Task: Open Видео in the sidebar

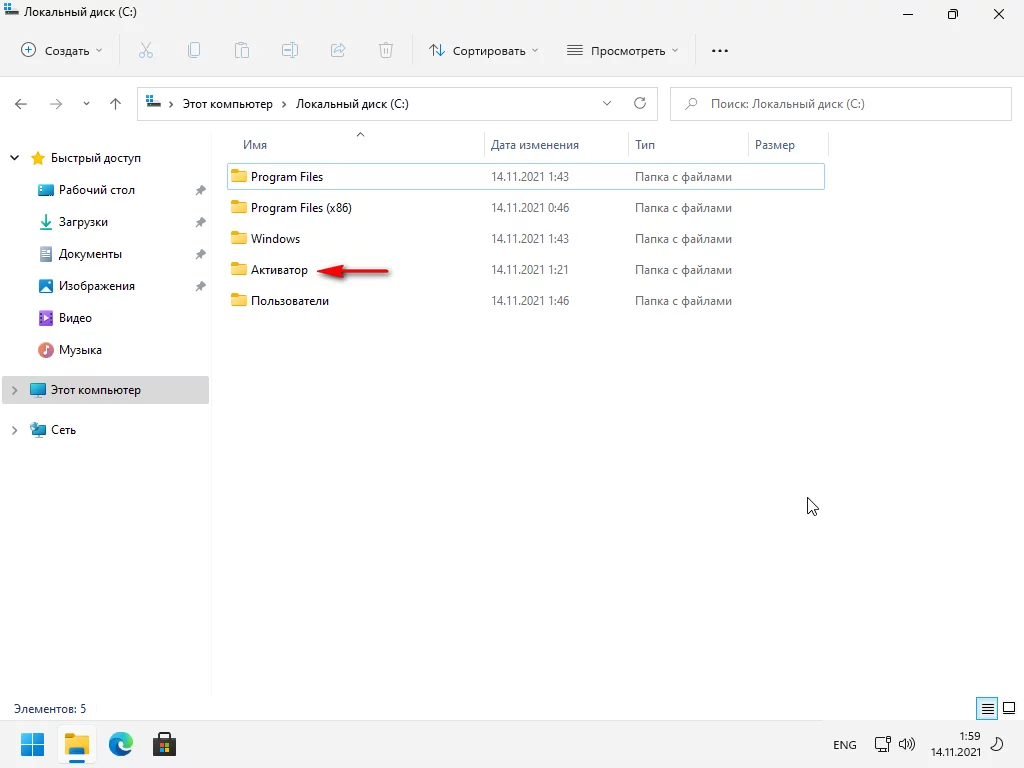Action: pos(75,318)
